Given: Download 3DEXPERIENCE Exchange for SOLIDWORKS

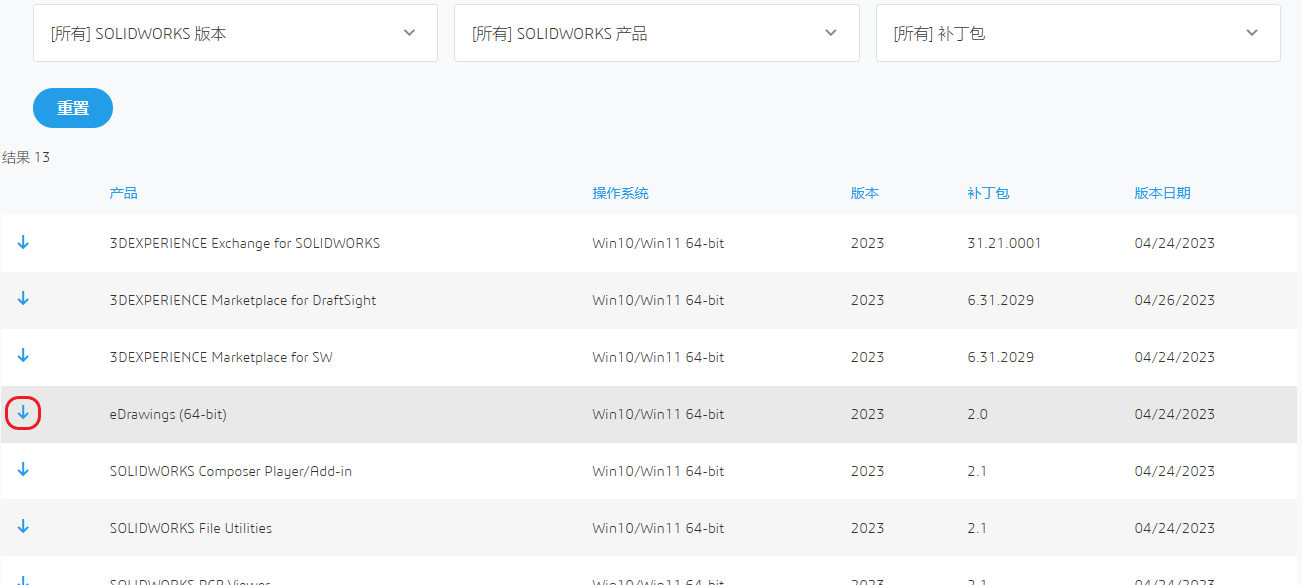Looking at the screenshot, I should click(x=24, y=243).
